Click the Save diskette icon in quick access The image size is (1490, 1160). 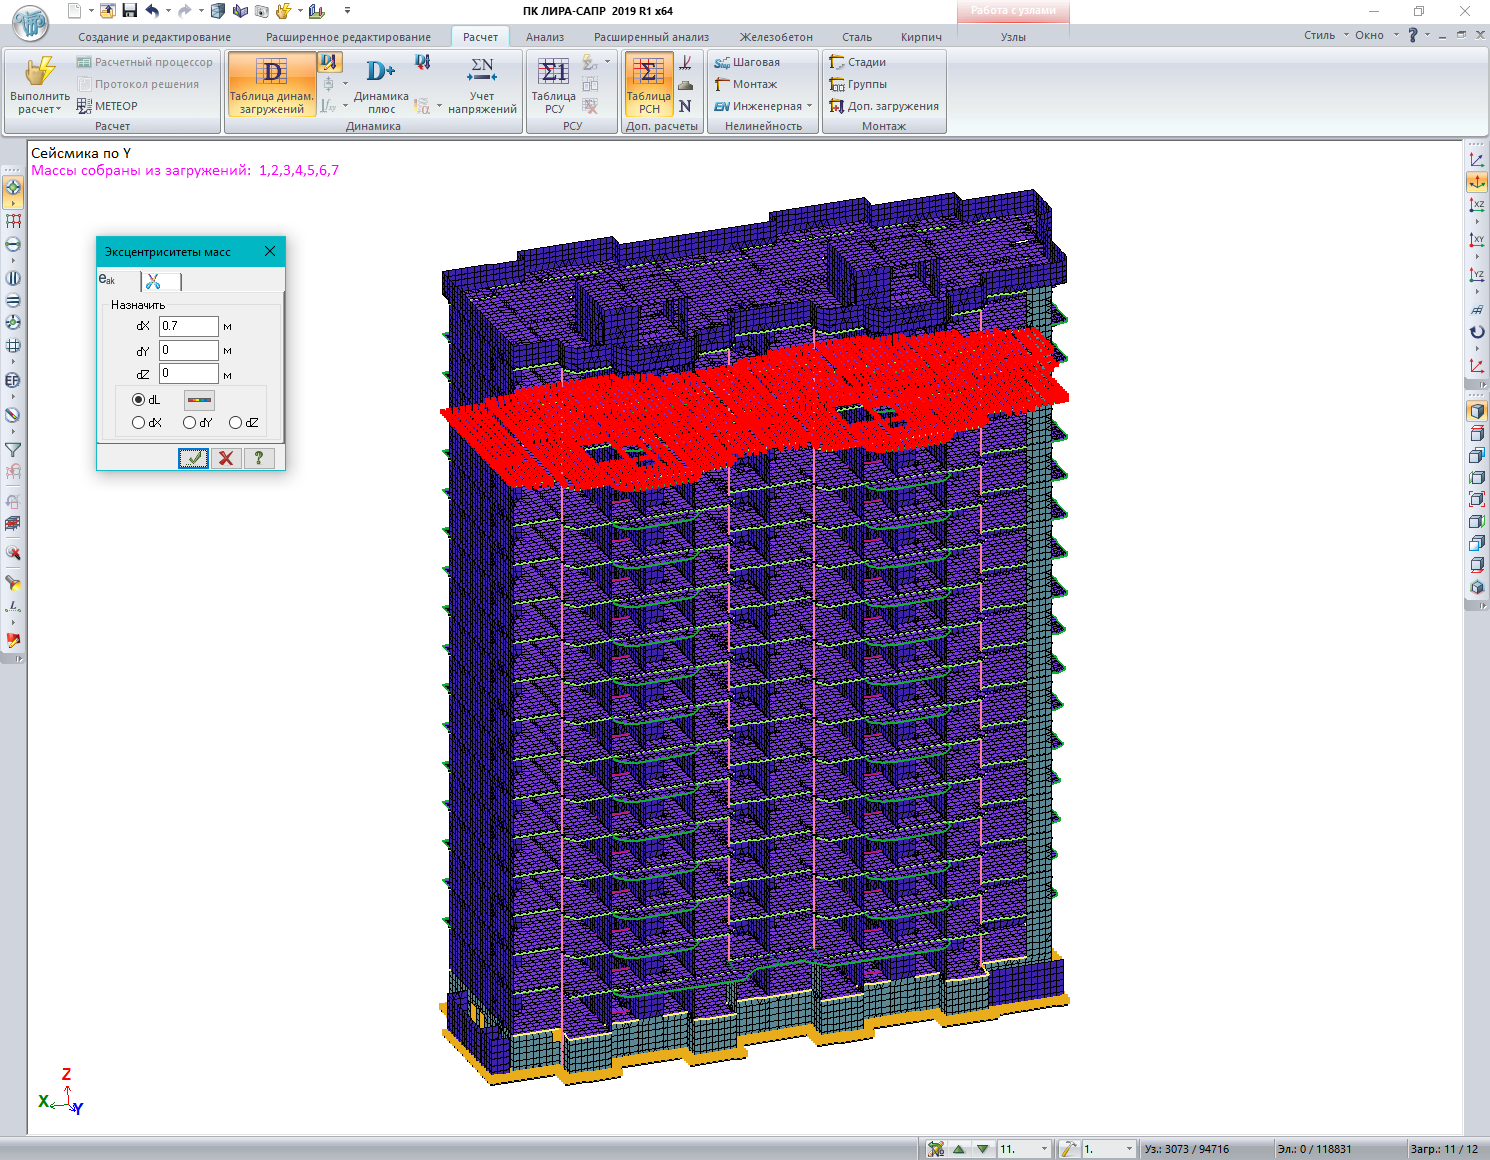pyautogui.click(x=129, y=11)
